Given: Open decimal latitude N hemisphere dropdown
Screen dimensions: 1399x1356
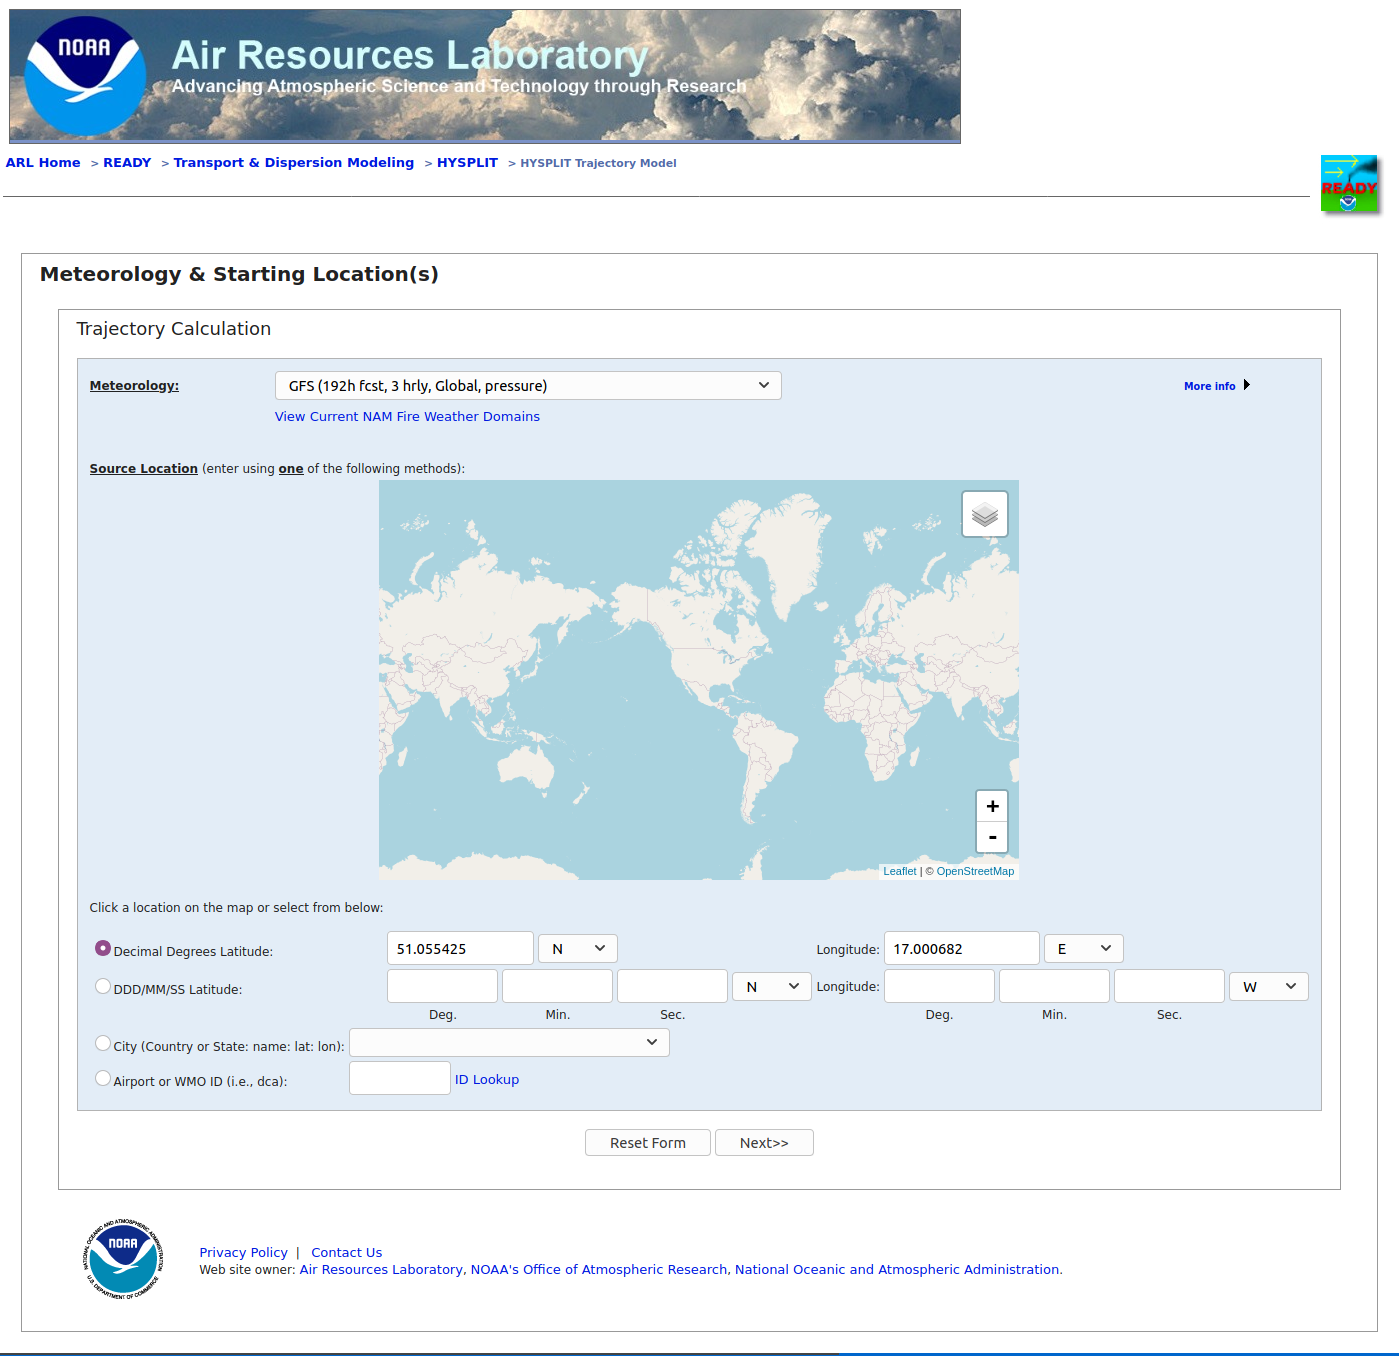Looking at the screenshot, I should pos(578,948).
